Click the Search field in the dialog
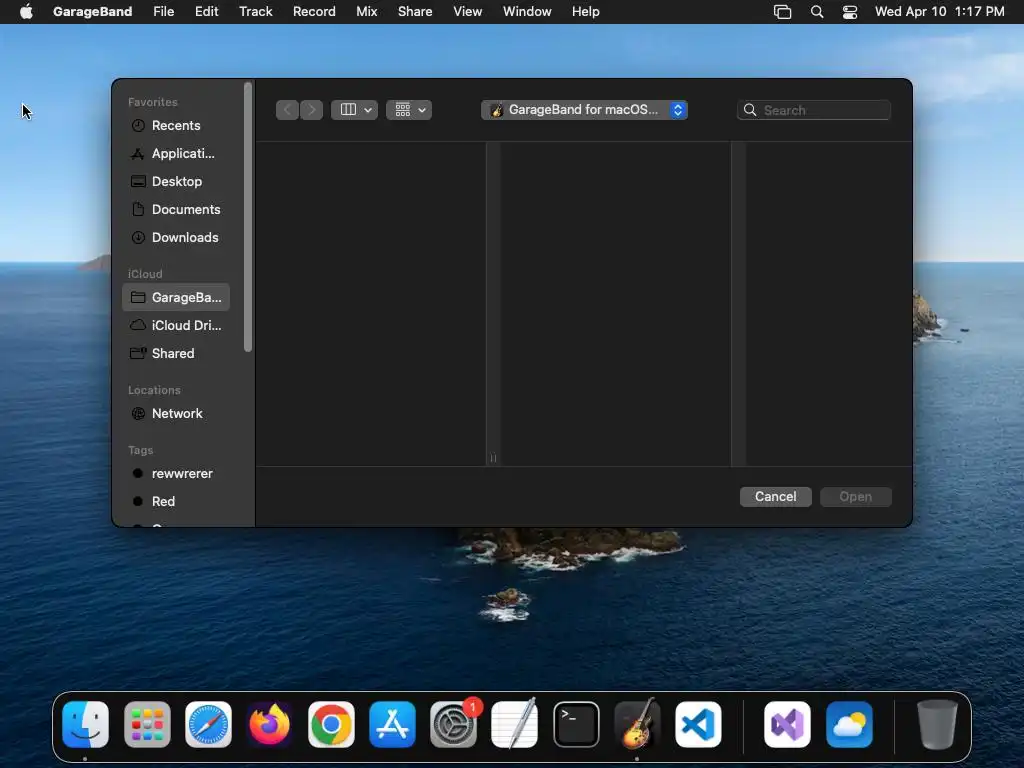The image size is (1024, 768). (x=814, y=110)
